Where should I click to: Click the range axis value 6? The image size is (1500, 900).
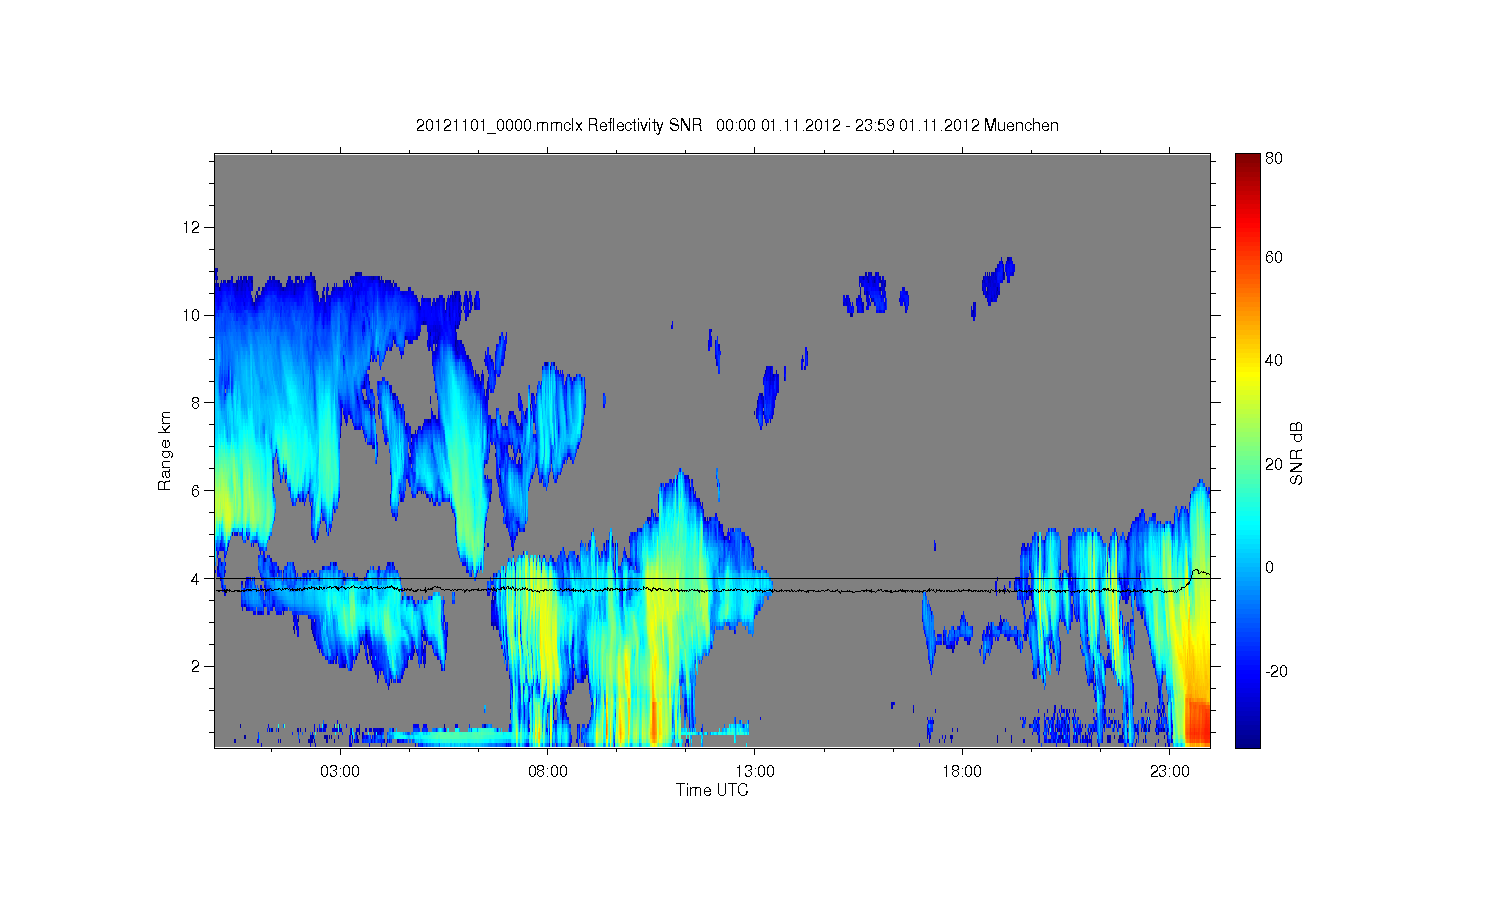pyautogui.click(x=197, y=491)
